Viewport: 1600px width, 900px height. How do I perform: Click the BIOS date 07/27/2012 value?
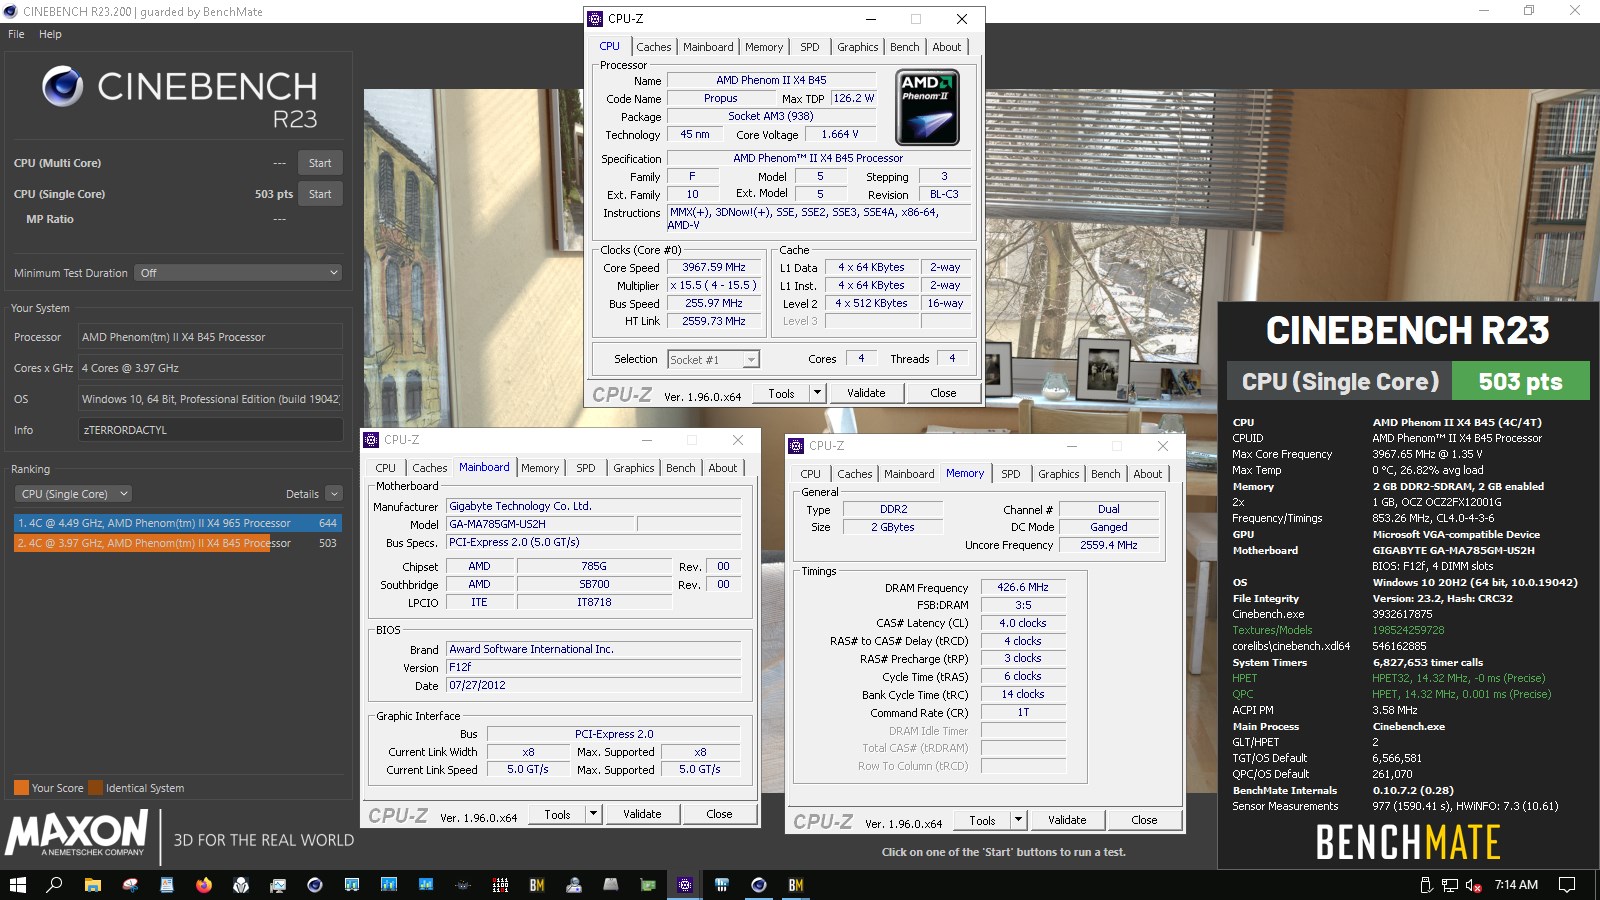[594, 686]
